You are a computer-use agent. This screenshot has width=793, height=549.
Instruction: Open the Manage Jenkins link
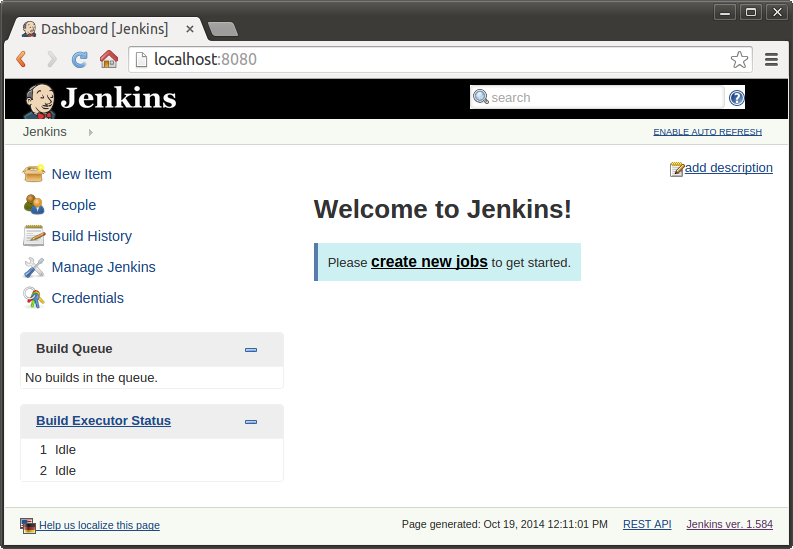point(104,267)
